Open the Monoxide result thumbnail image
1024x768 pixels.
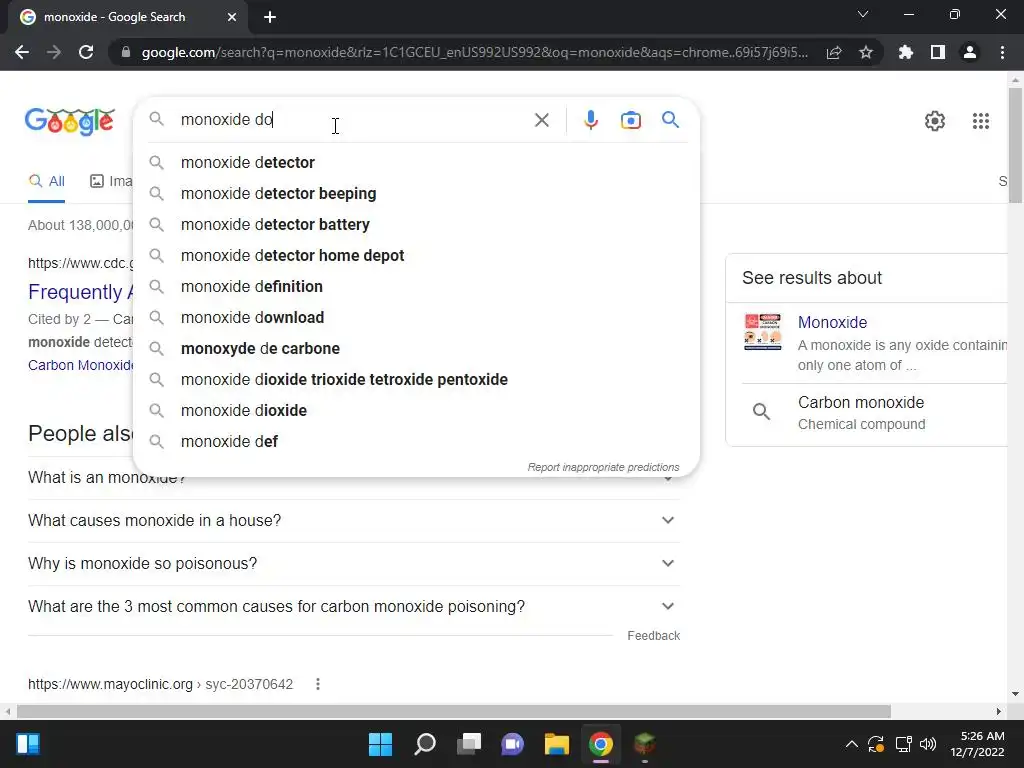pyautogui.click(x=762, y=332)
